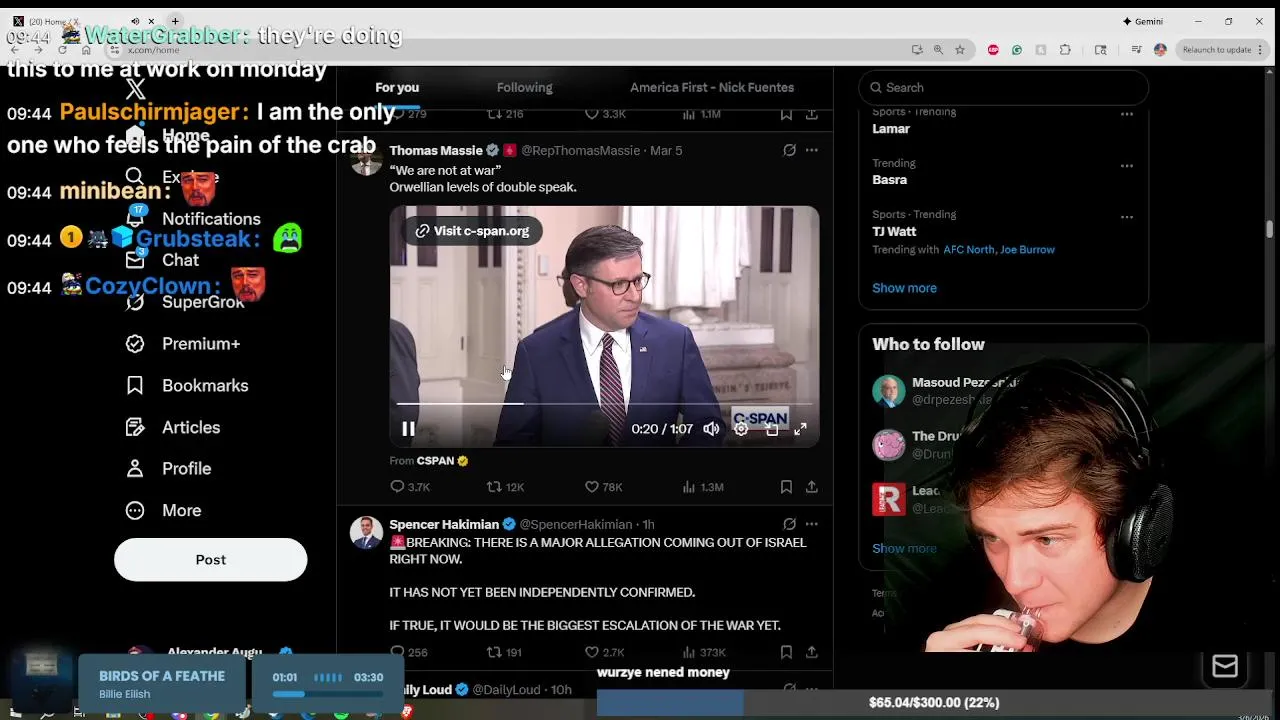Open @RepThomasMassie handle link
Screen dimensions: 1280x720
tap(580, 150)
